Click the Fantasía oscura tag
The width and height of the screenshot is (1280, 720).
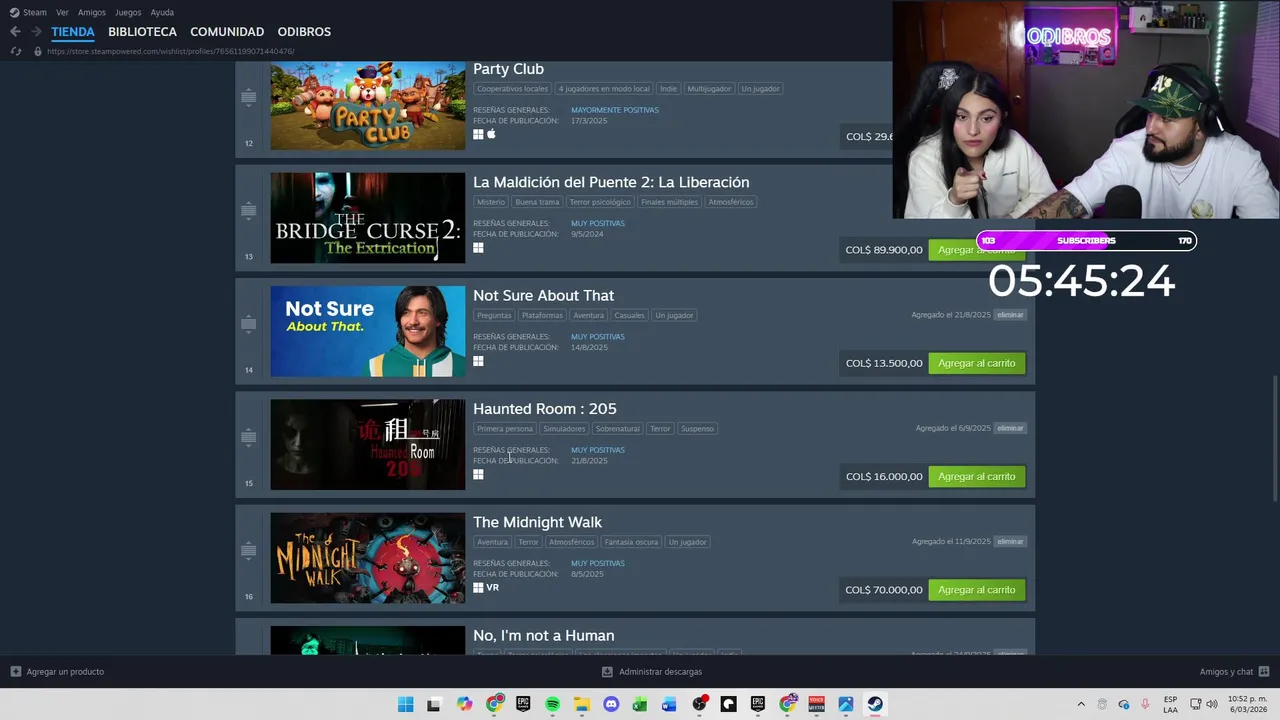(x=631, y=542)
